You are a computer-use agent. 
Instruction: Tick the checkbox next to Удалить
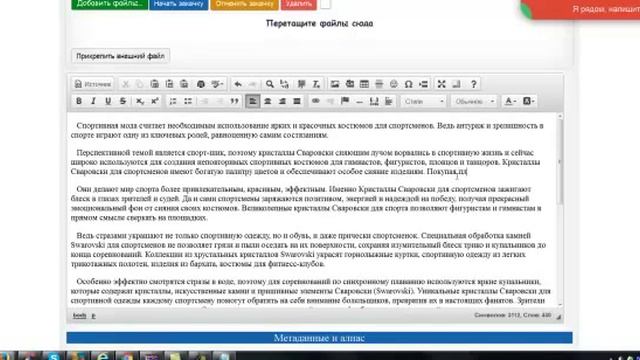tap(325, 4)
